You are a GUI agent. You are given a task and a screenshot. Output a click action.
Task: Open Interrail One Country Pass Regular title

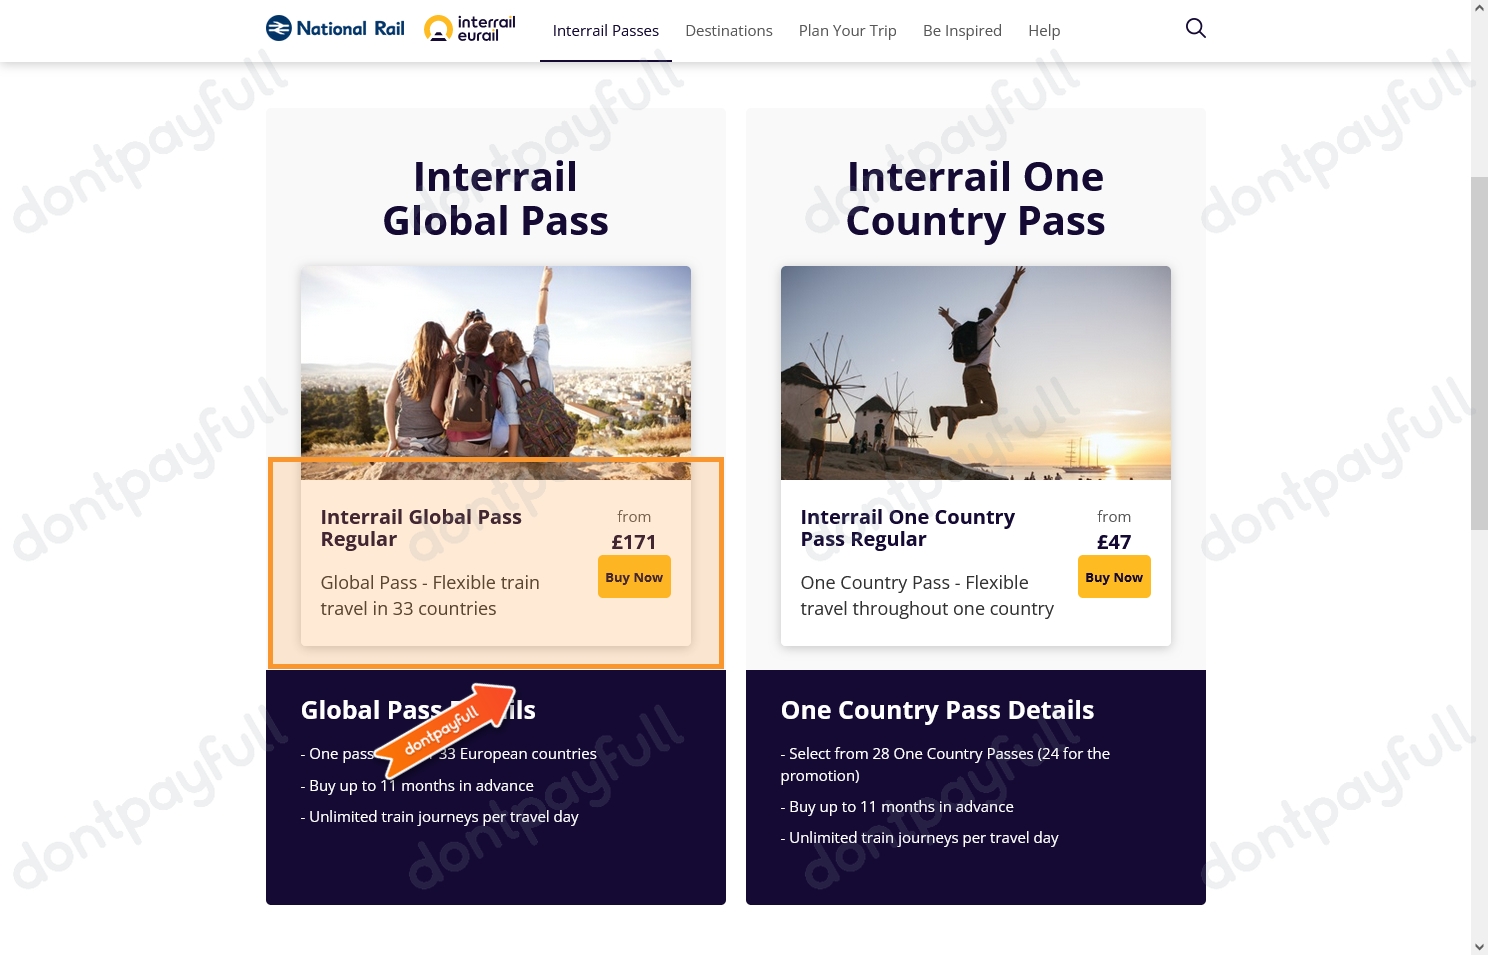click(x=908, y=528)
